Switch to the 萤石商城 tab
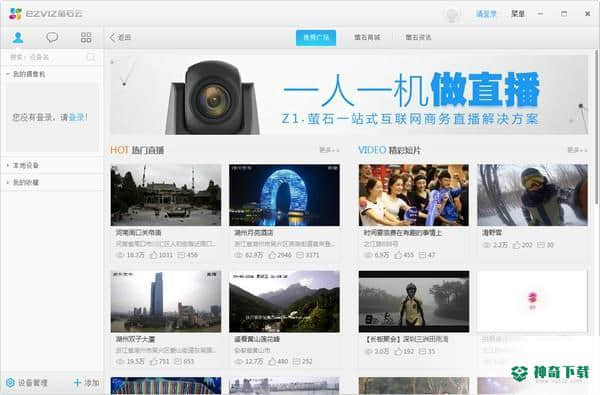The width and height of the screenshot is (600, 395). pos(367,38)
